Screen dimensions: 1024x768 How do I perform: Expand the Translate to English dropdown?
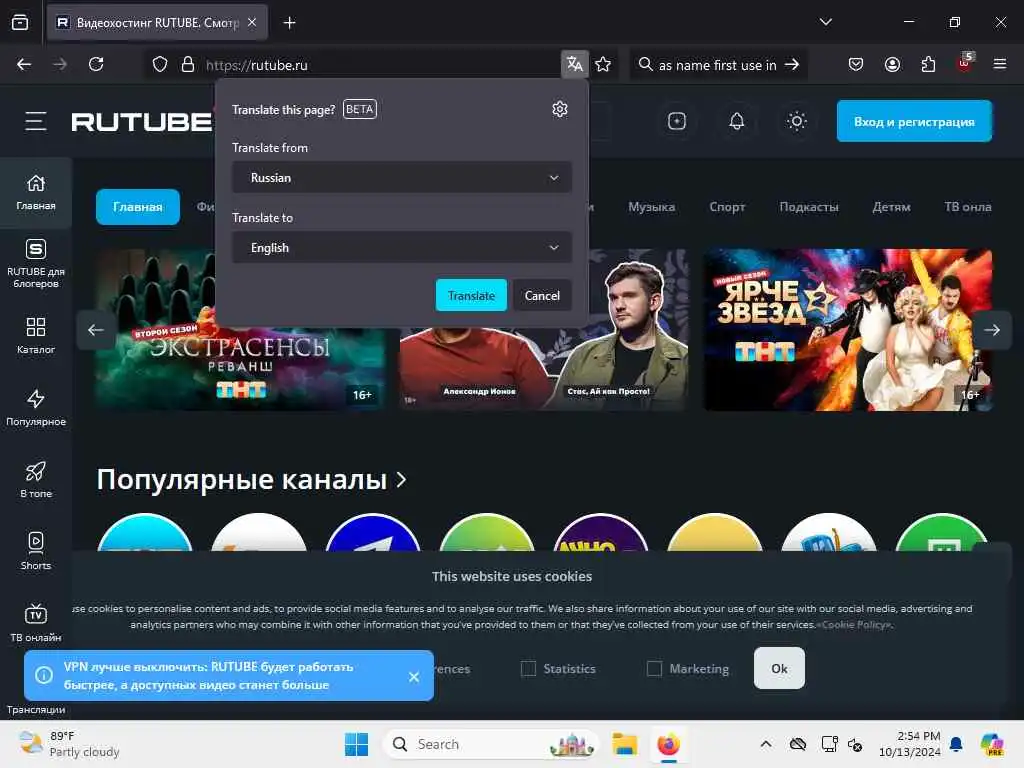tap(402, 248)
